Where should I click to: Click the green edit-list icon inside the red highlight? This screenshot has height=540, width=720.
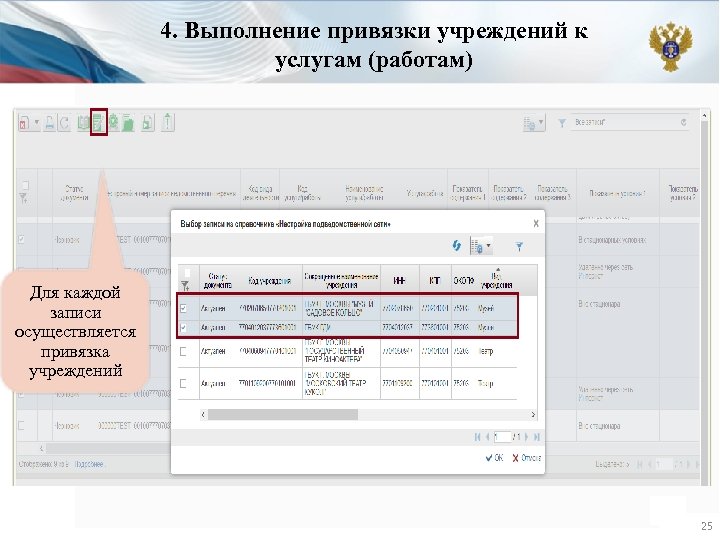pos(98,123)
